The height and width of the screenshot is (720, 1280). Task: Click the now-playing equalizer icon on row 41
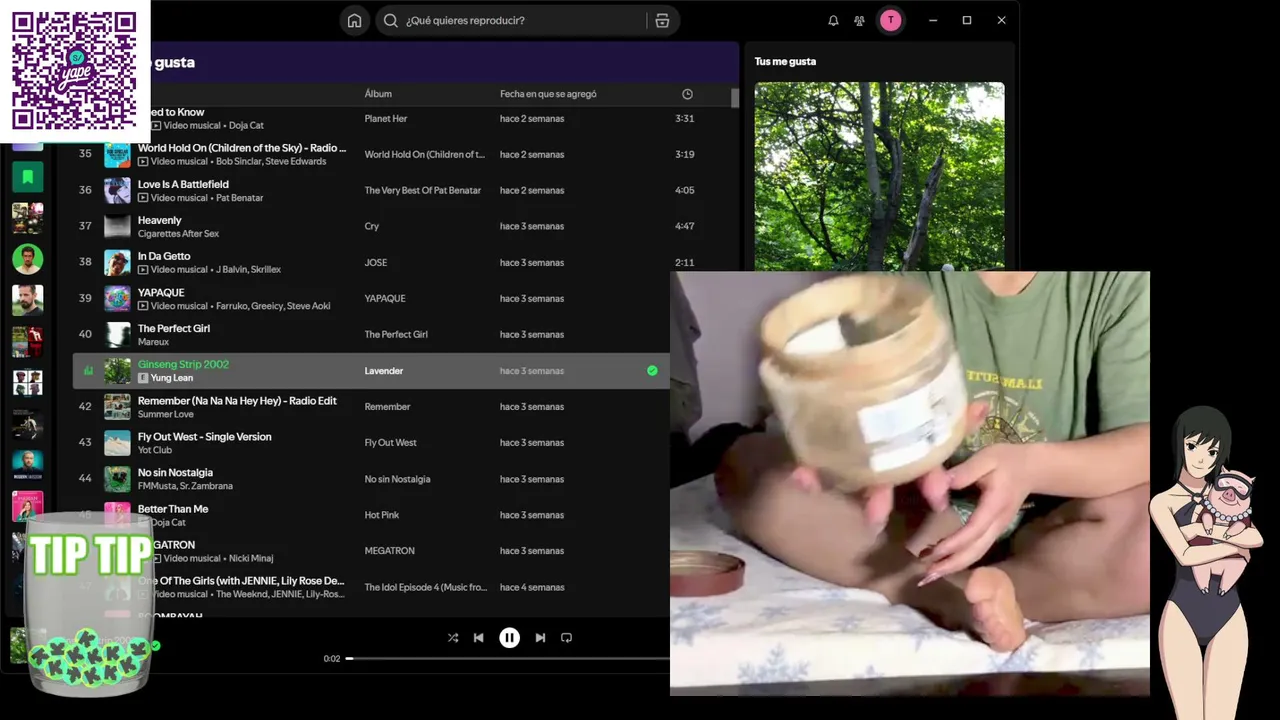click(87, 371)
